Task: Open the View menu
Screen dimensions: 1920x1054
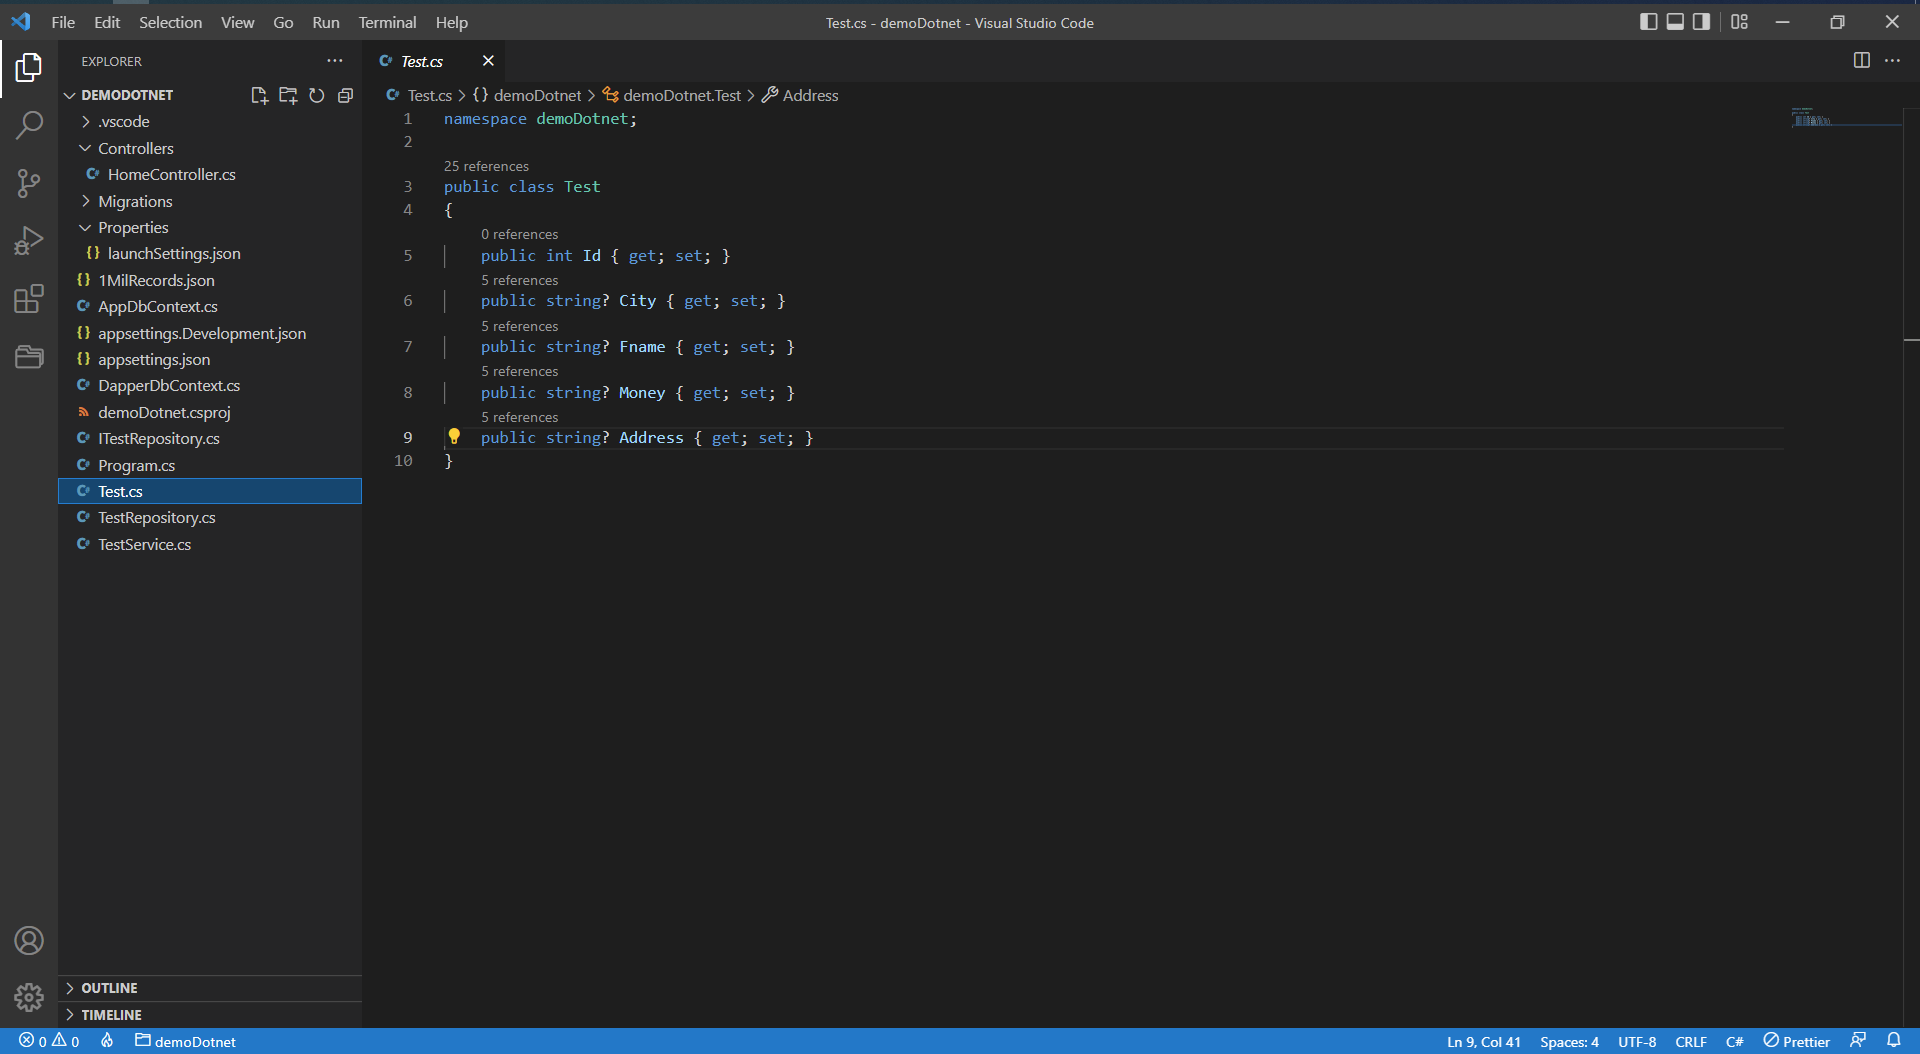Action: tap(237, 22)
